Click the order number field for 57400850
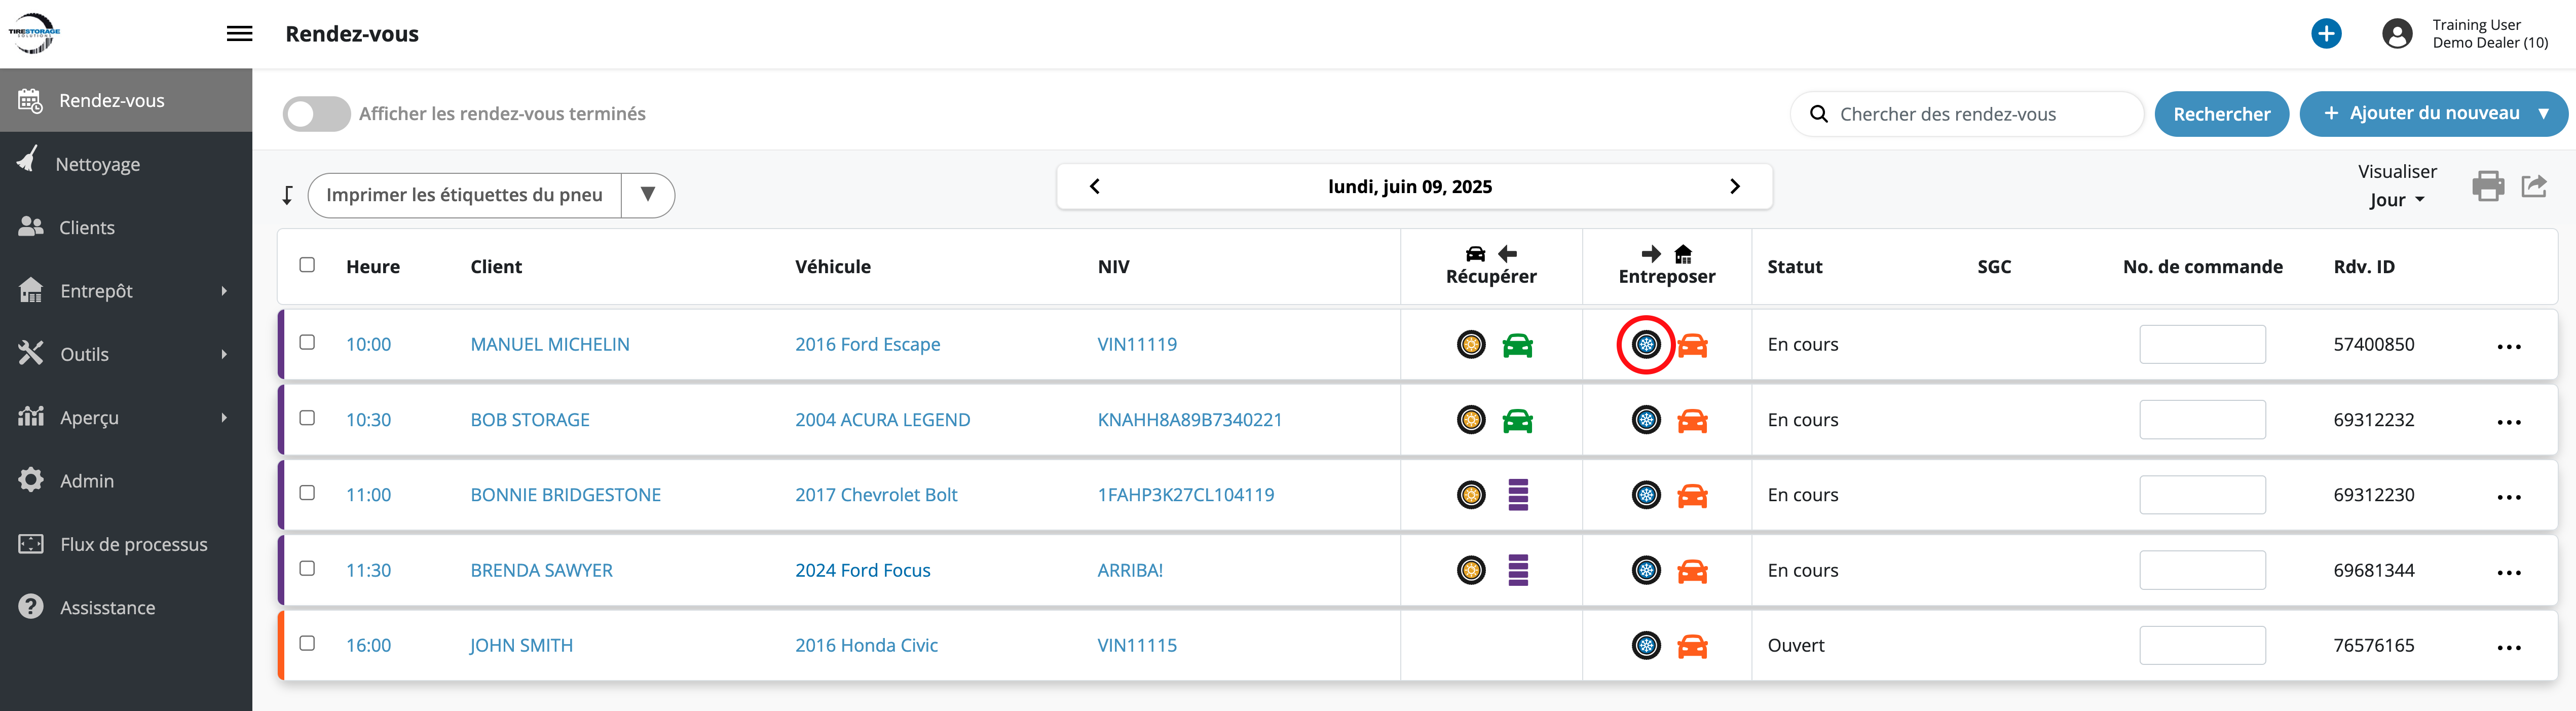The width and height of the screenshot is (2576, 711). [2201, 345]
